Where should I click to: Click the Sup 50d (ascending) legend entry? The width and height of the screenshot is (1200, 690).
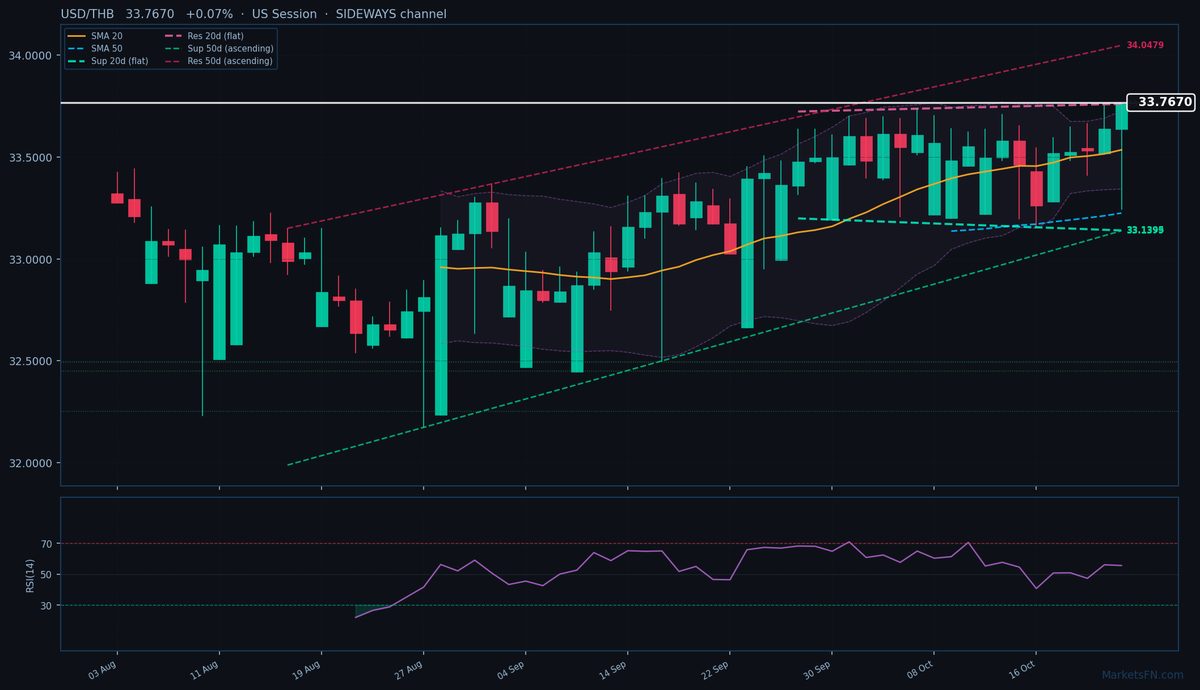click(218, 48)
